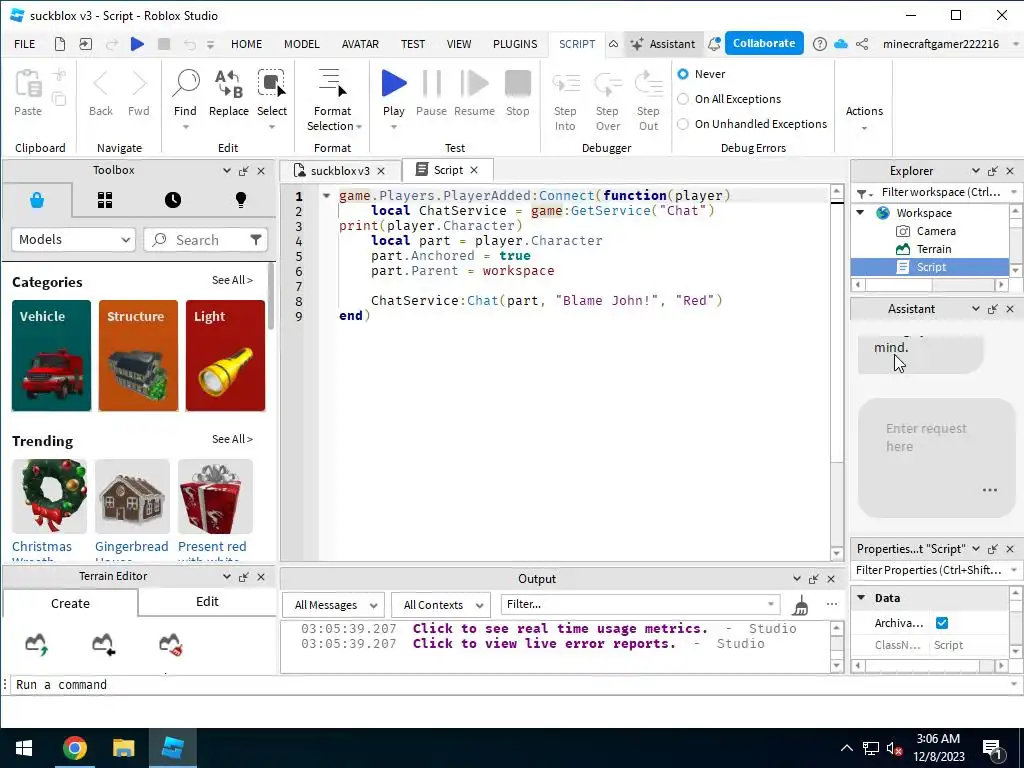This screenshot has width=1024, height=768.
Task: Open the Edit tab in Terrain Editor
Action: pos(208,601)
